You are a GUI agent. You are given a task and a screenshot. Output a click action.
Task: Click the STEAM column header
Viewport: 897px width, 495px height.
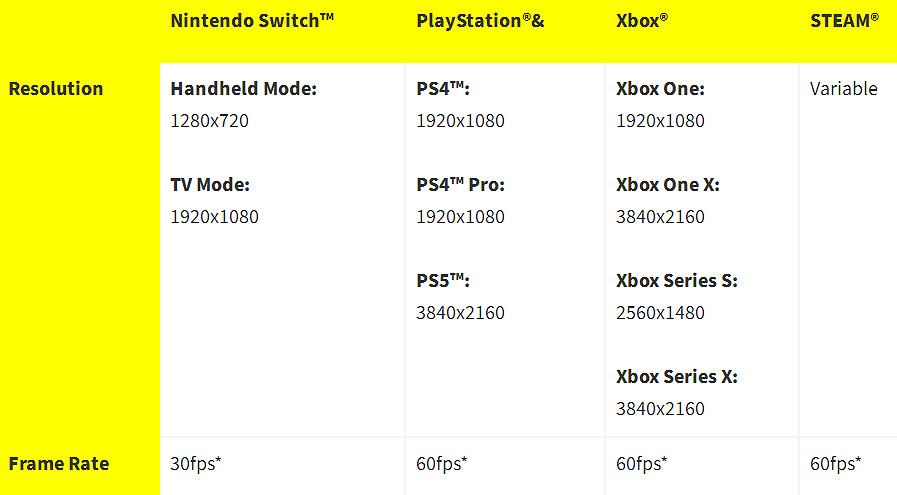pos(844,21)
